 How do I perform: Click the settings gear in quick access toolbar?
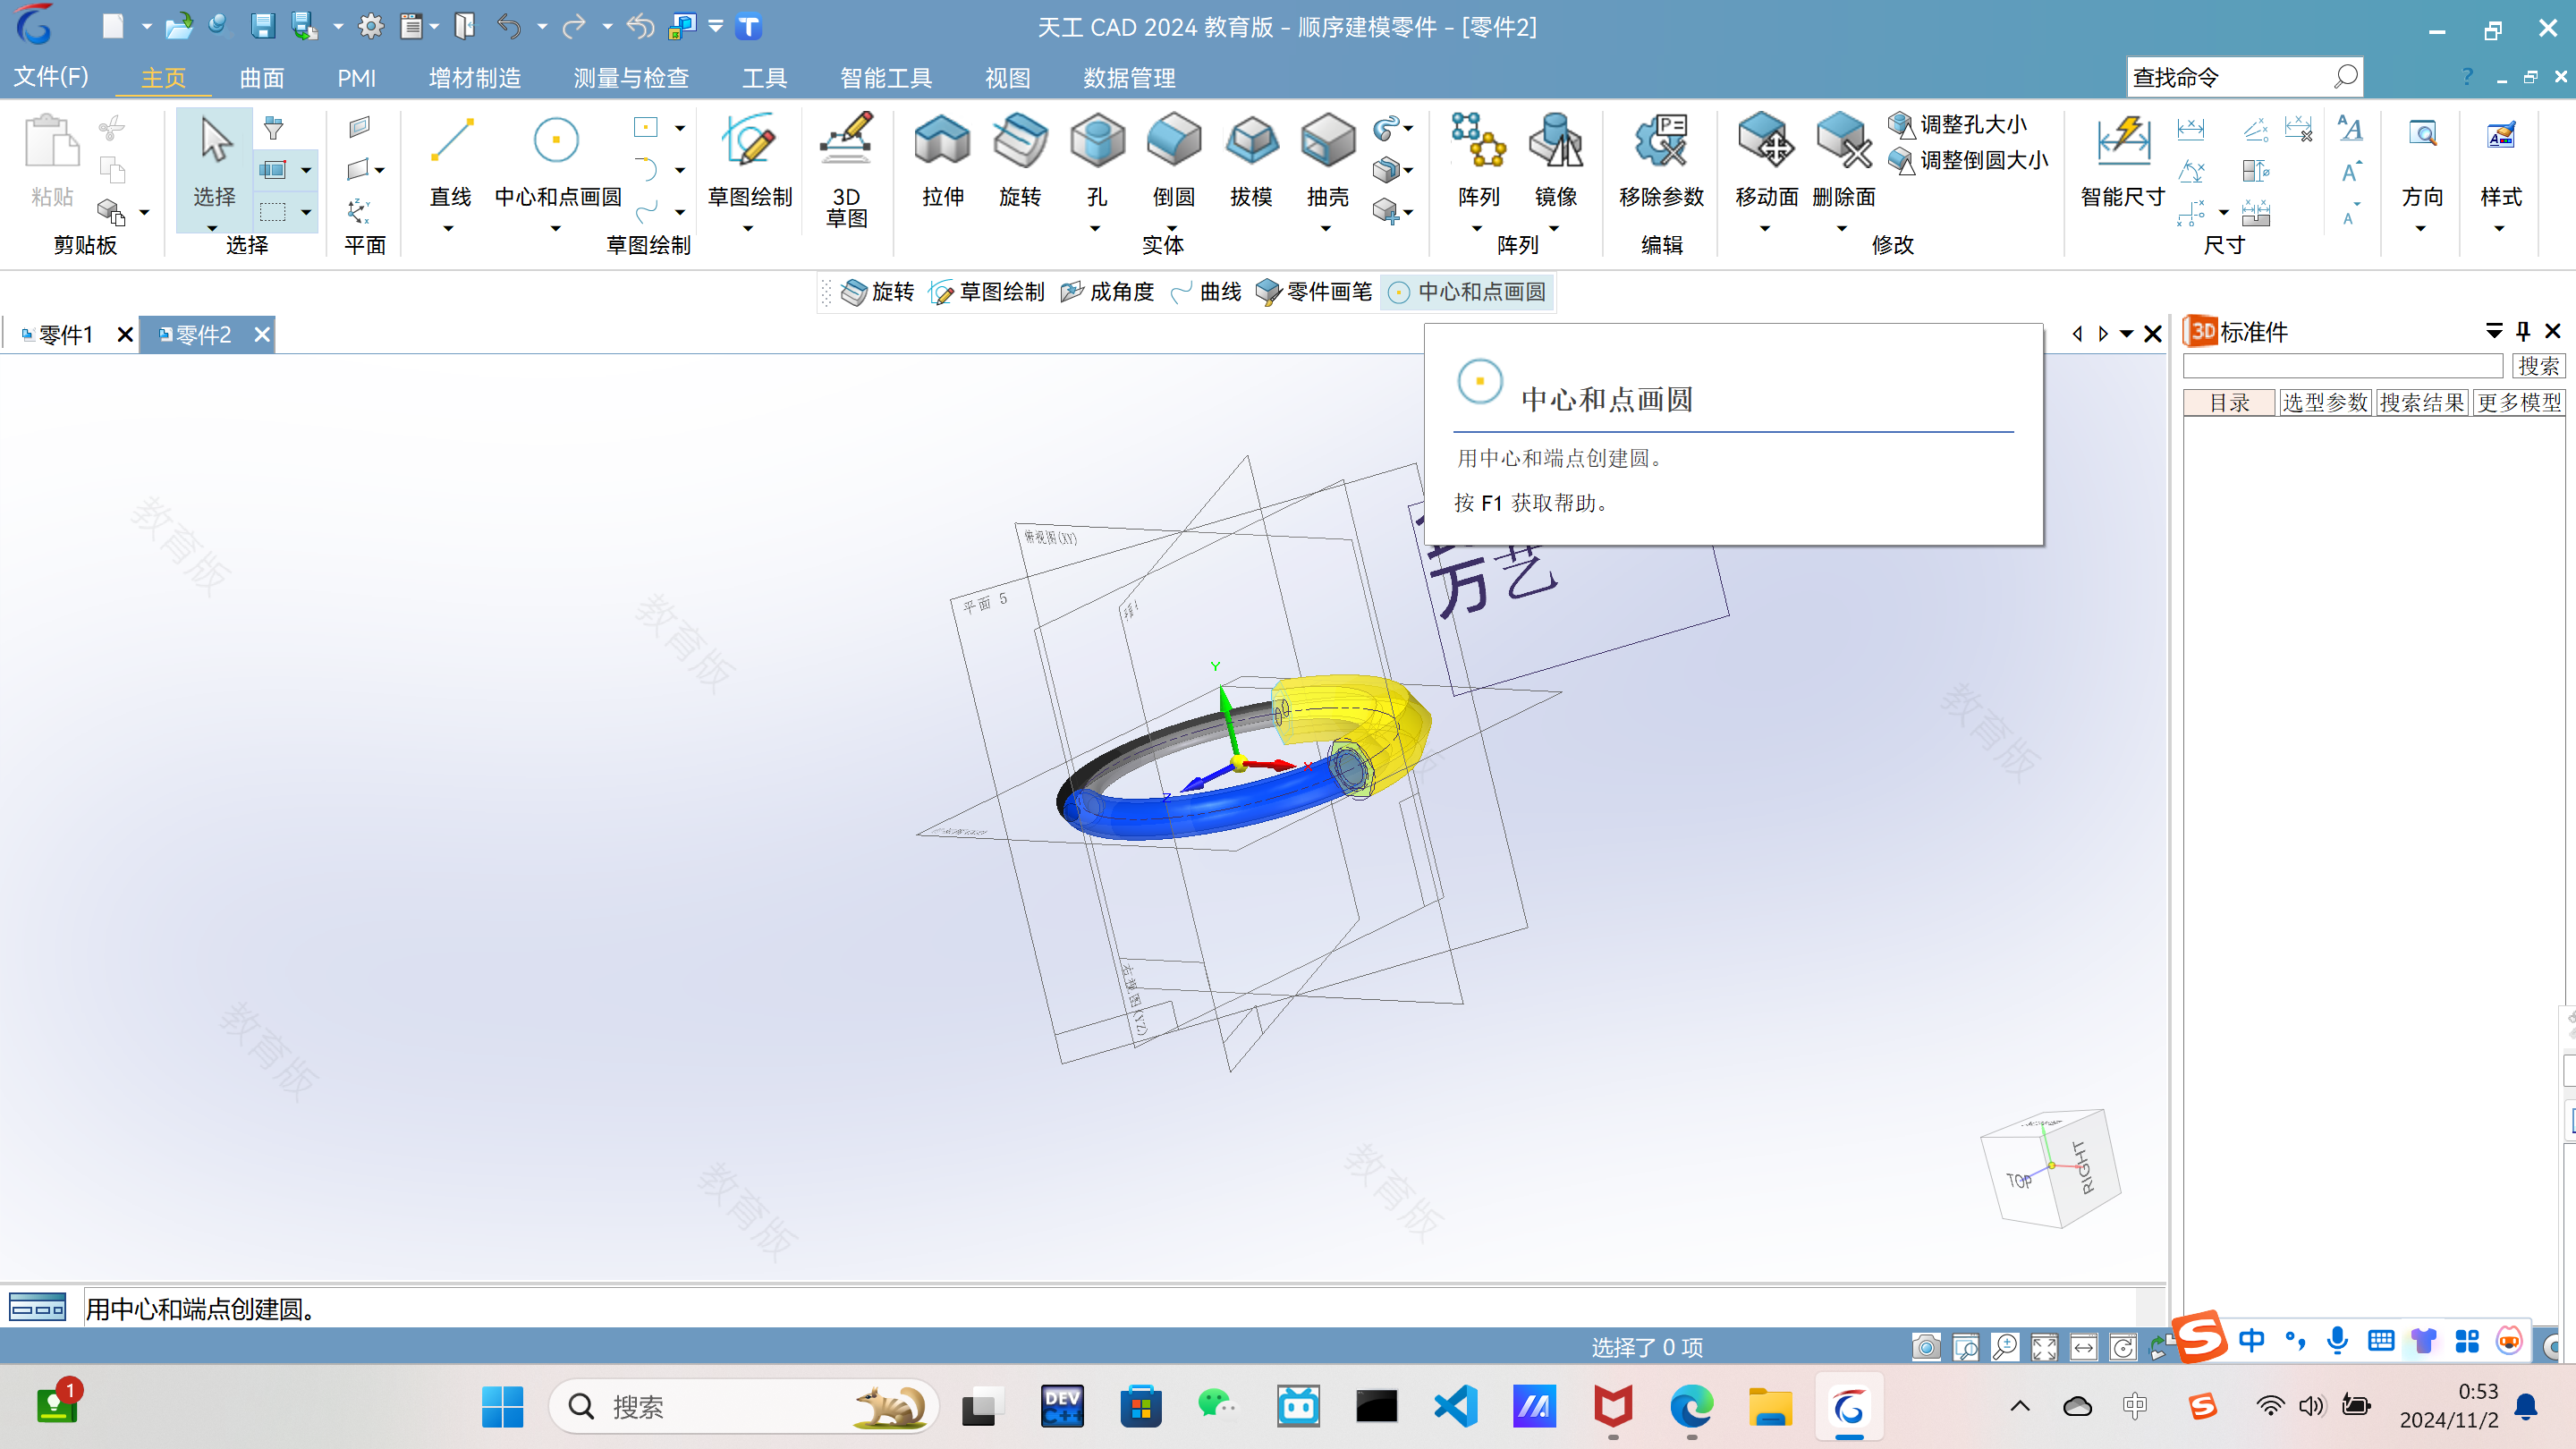[370, 26]
